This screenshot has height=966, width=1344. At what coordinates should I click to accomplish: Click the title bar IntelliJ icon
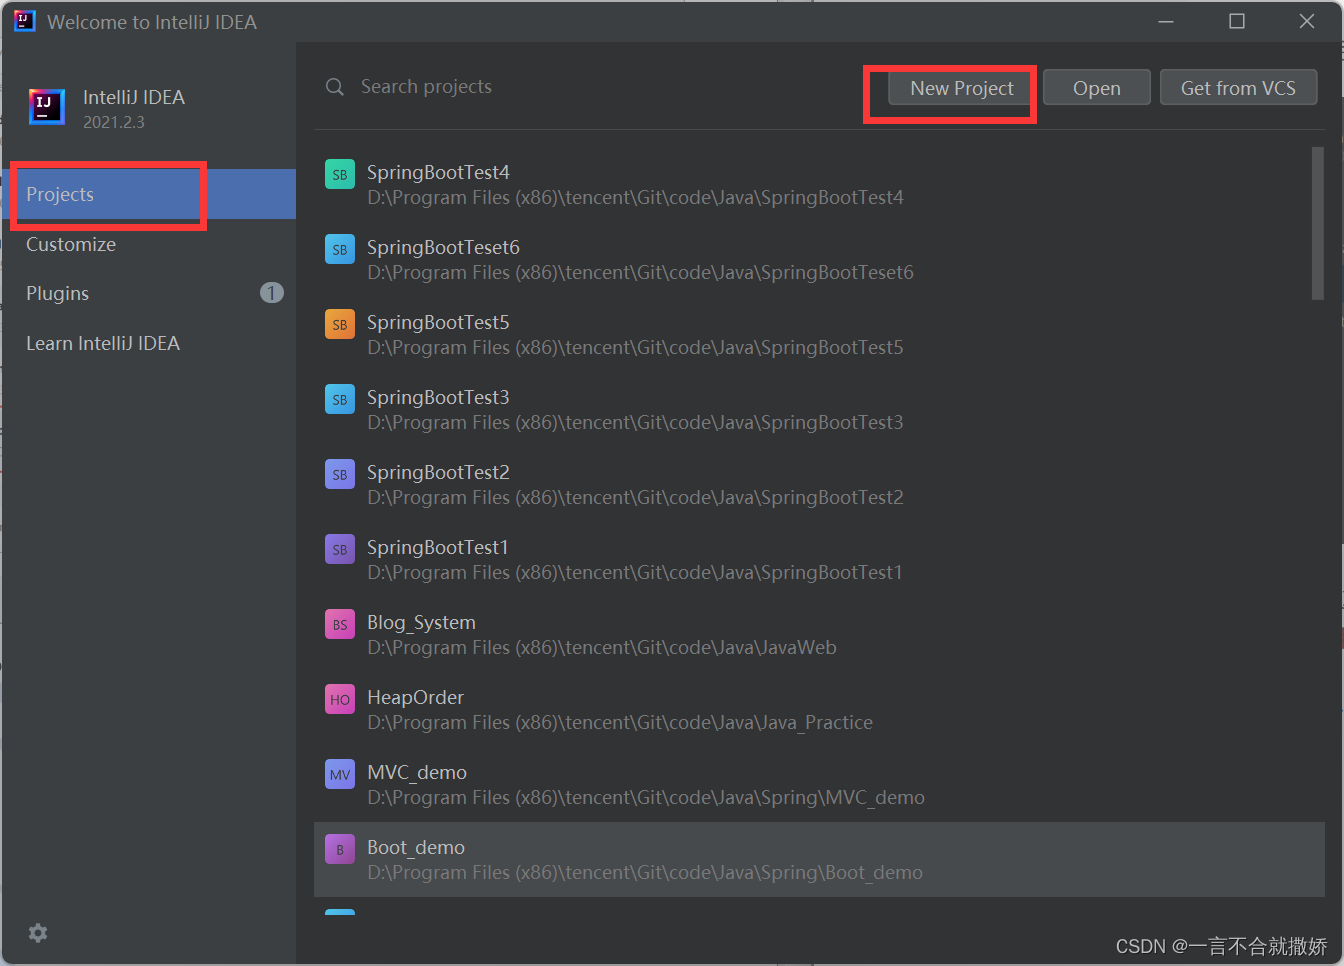click(24, 21)
